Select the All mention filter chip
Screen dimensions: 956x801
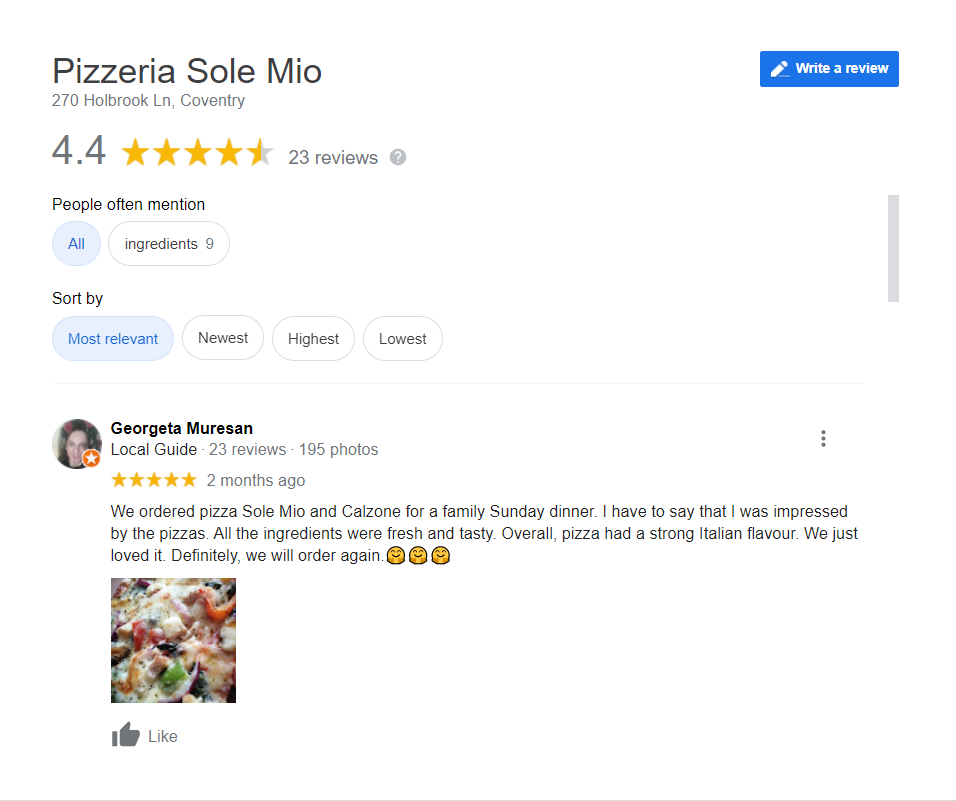click(x=76, y=244)
